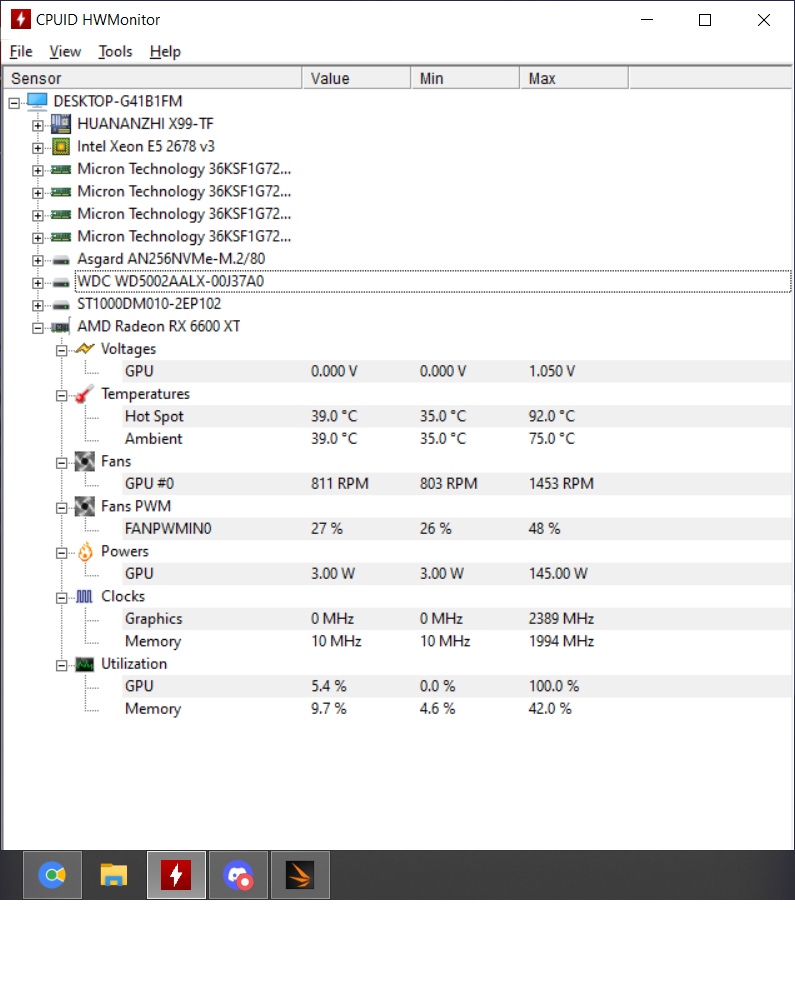Image resolution: width=795 pixels, height=991 pixels.
Task: Click the desktop computer icon for DESKTOP-G41B1FM
Action: coord(37,101)
